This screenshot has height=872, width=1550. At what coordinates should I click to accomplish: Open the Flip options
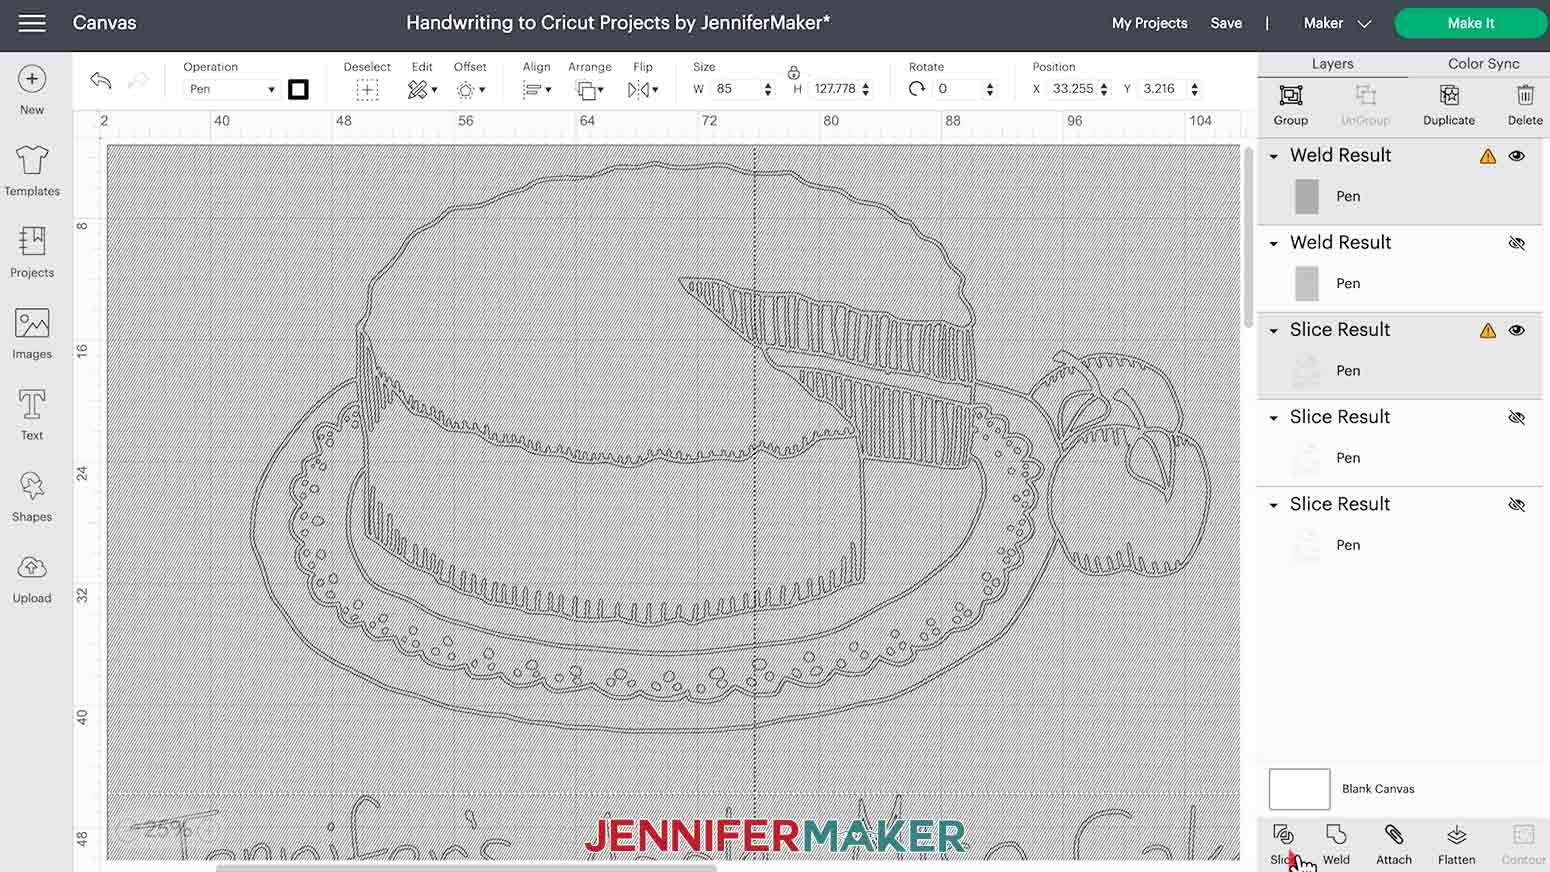tap(642, 90)
